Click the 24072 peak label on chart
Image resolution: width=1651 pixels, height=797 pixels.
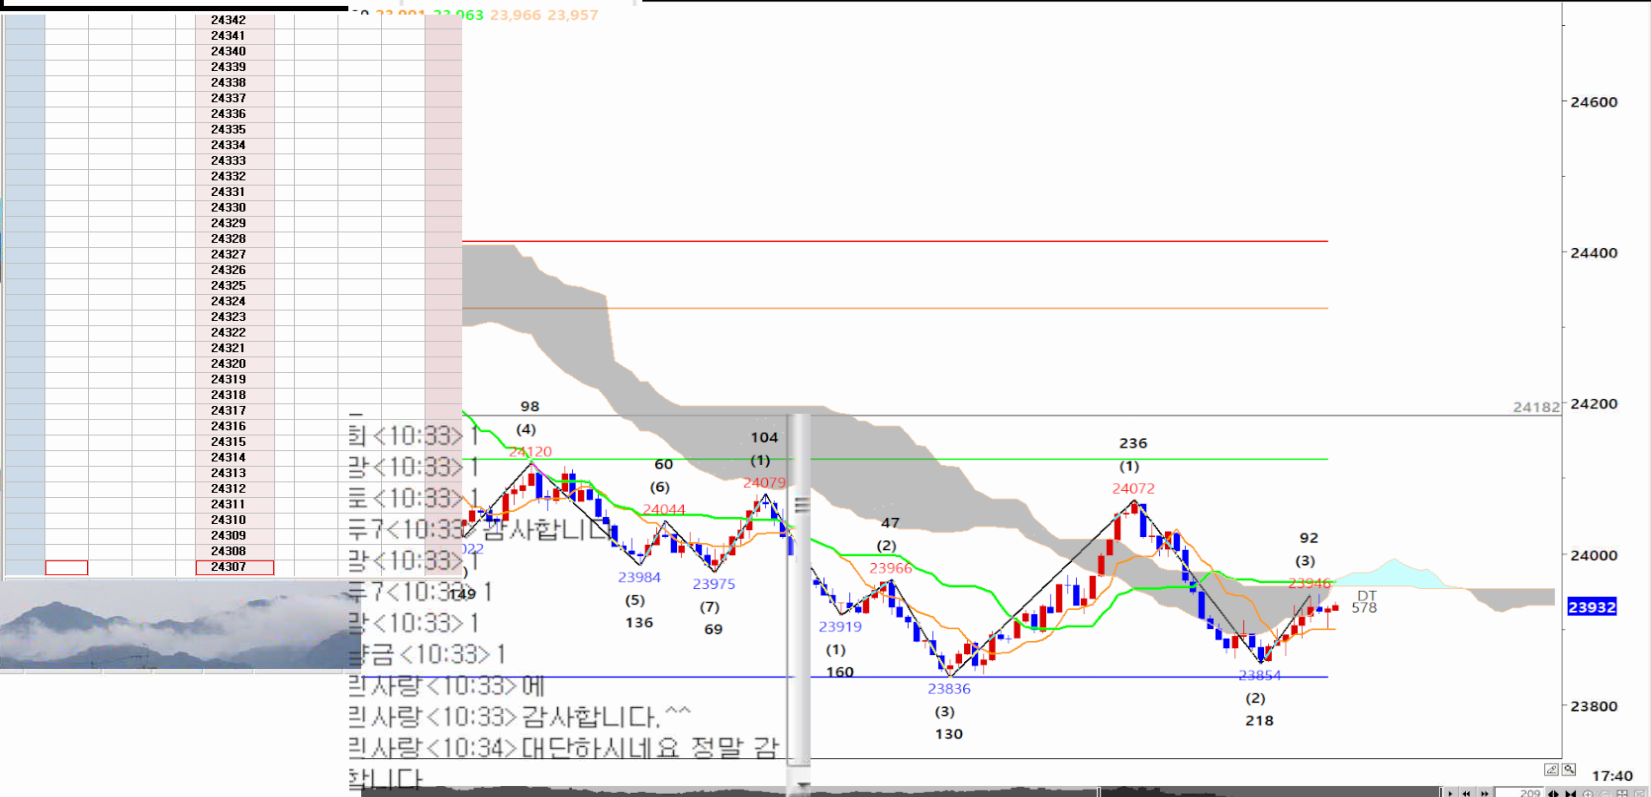(x=1133, y=488)
